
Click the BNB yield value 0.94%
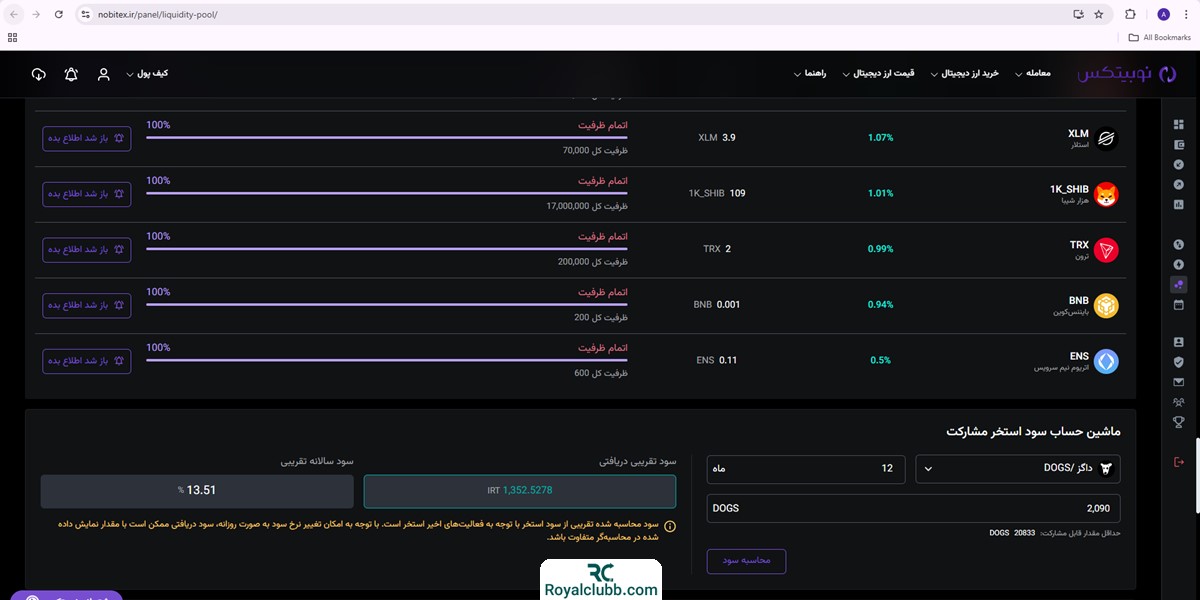coord(881,305)
